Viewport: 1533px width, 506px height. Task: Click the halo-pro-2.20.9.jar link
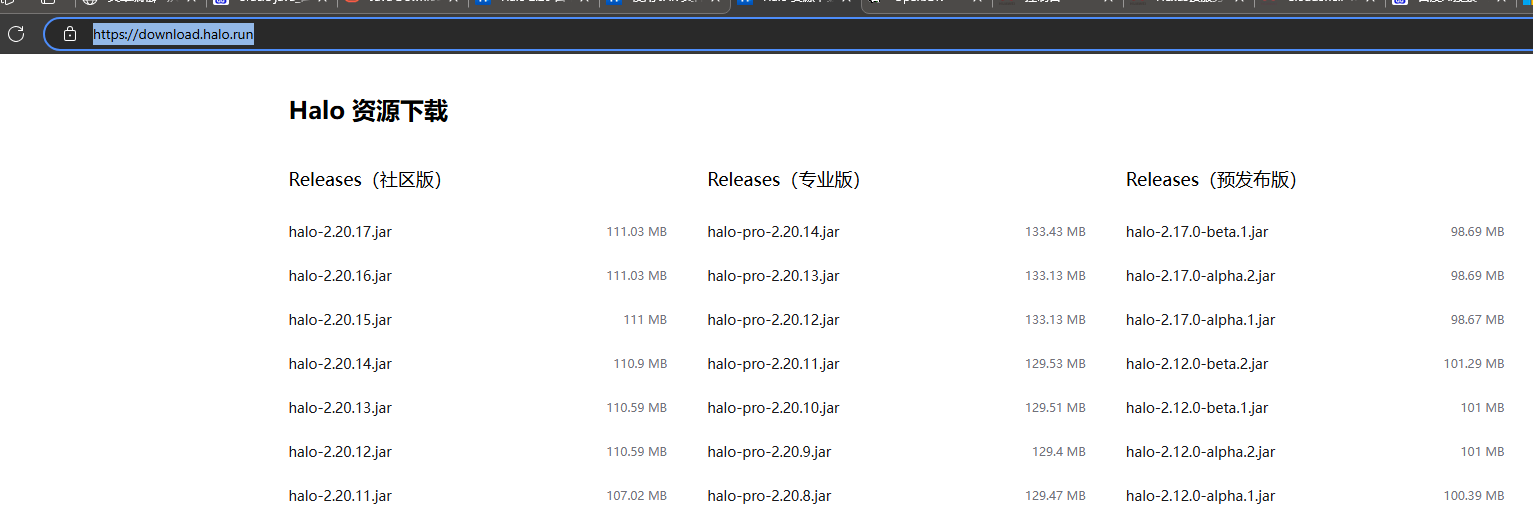click(769, 452)
